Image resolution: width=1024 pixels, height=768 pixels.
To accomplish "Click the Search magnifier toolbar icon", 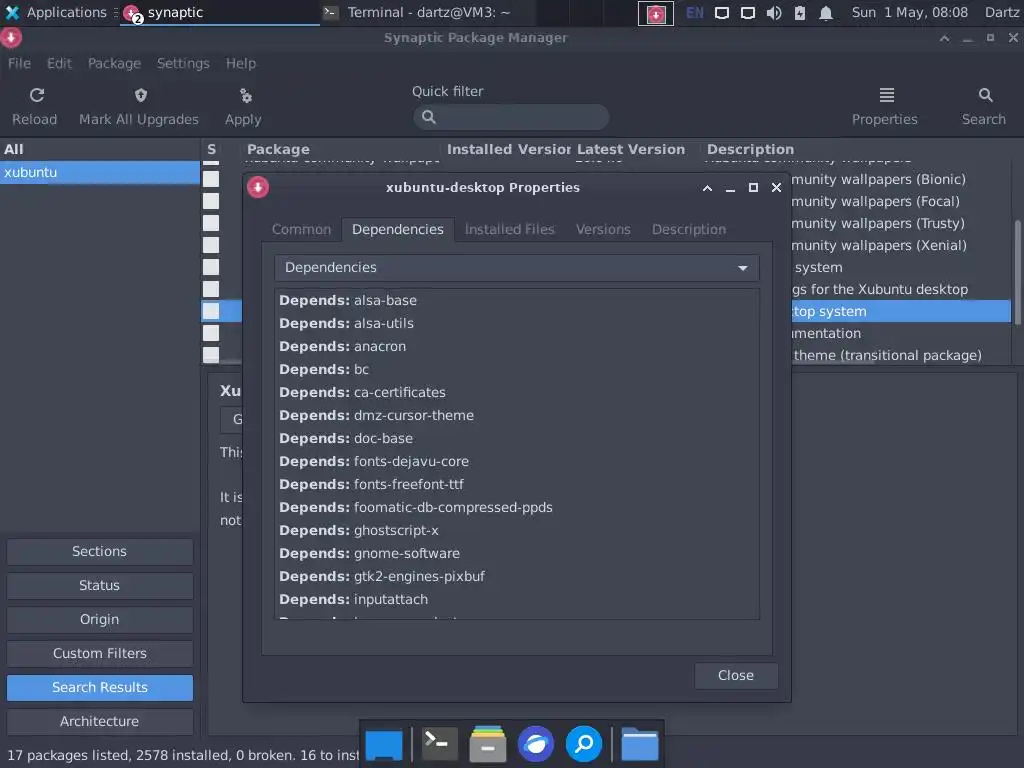I will [985, 95].
